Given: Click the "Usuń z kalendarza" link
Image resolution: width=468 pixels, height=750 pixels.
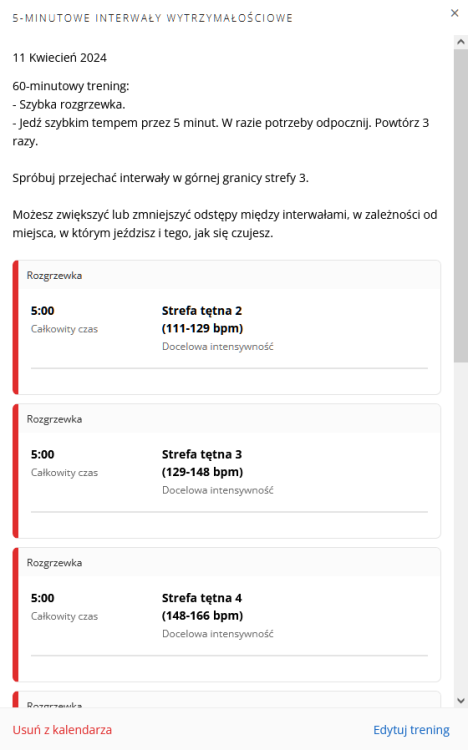Looking at the screenshot, I should (62, 730).
